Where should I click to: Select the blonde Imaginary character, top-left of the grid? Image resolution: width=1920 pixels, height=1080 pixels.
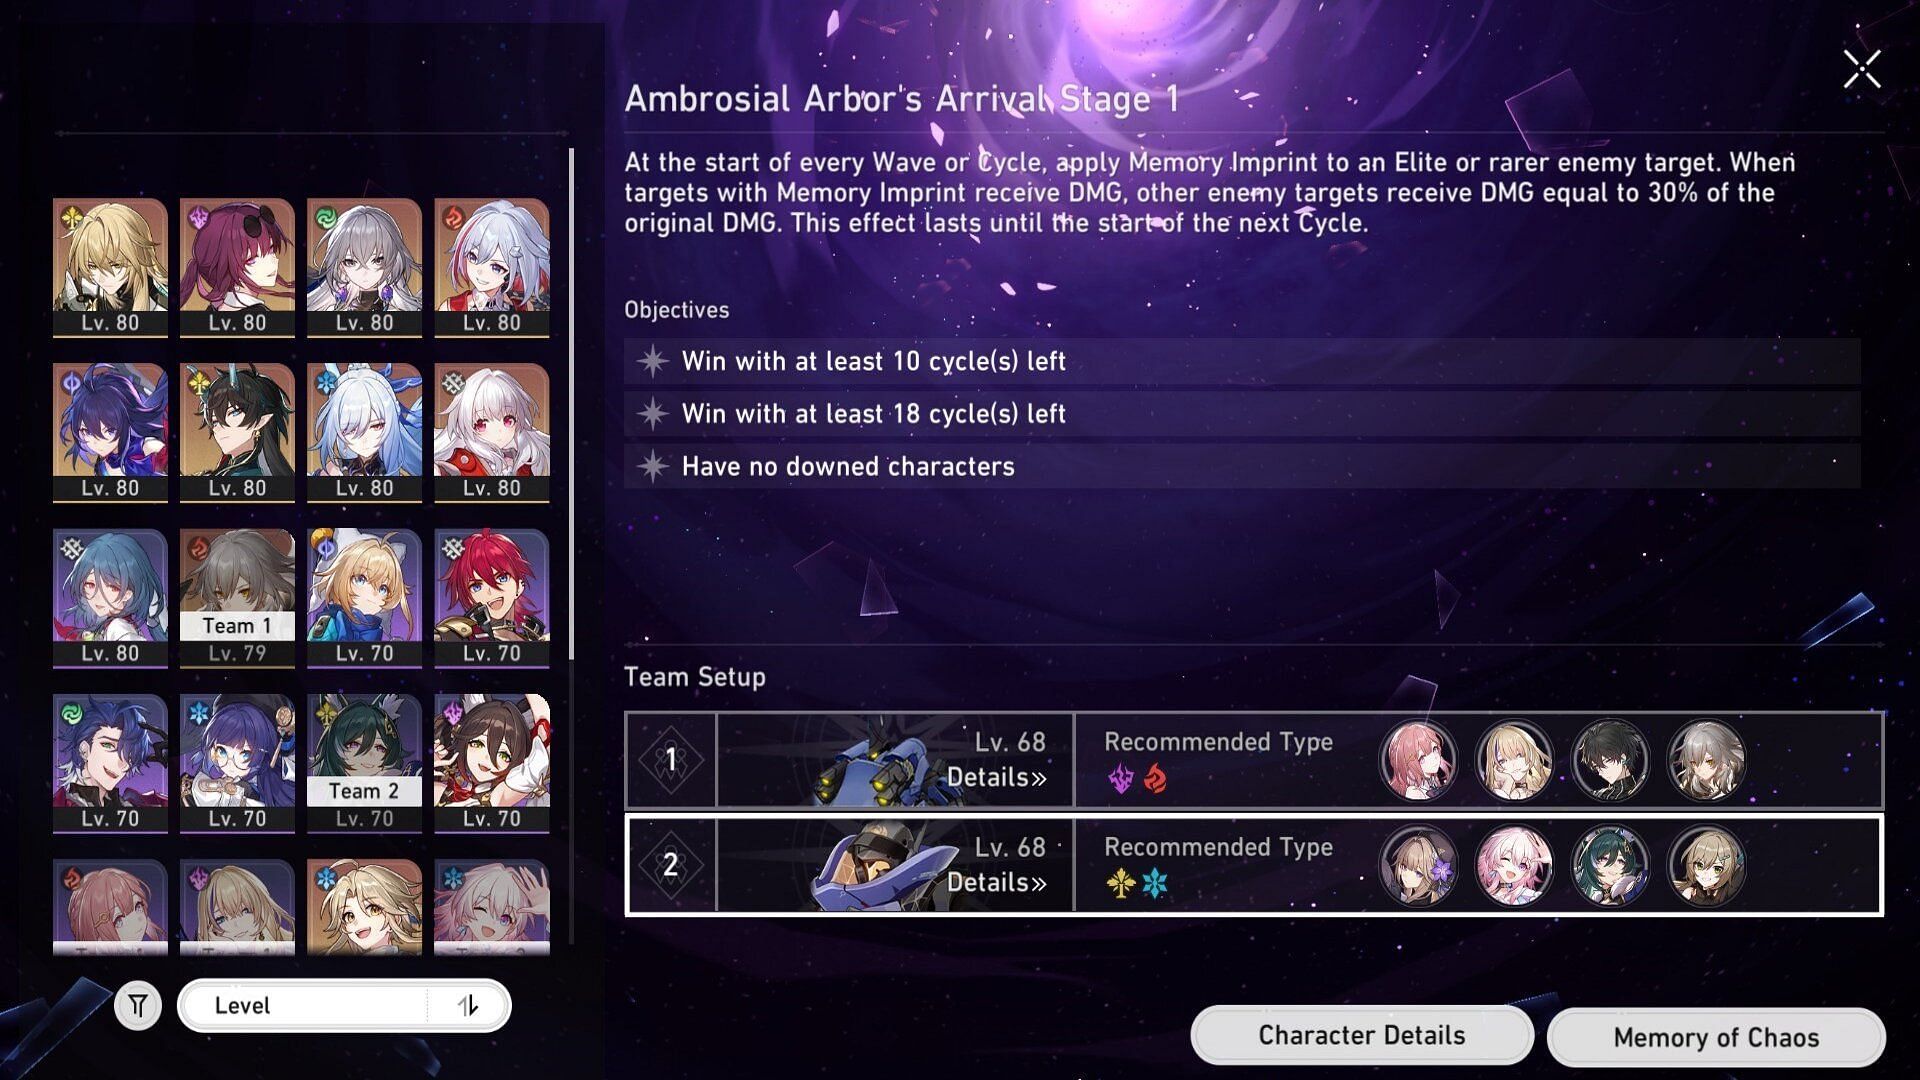[110, 268]
